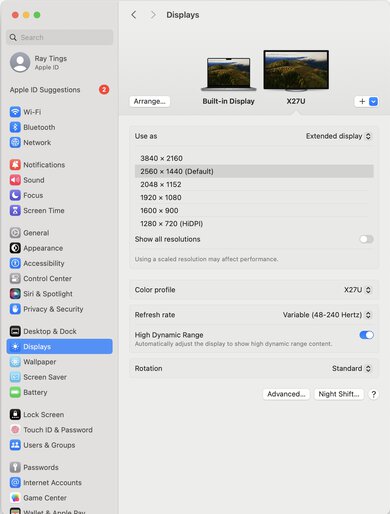Select the Network globe icon
Image resolution: width=390 pixels, height=514 pixels.
[x=15, y=142]
